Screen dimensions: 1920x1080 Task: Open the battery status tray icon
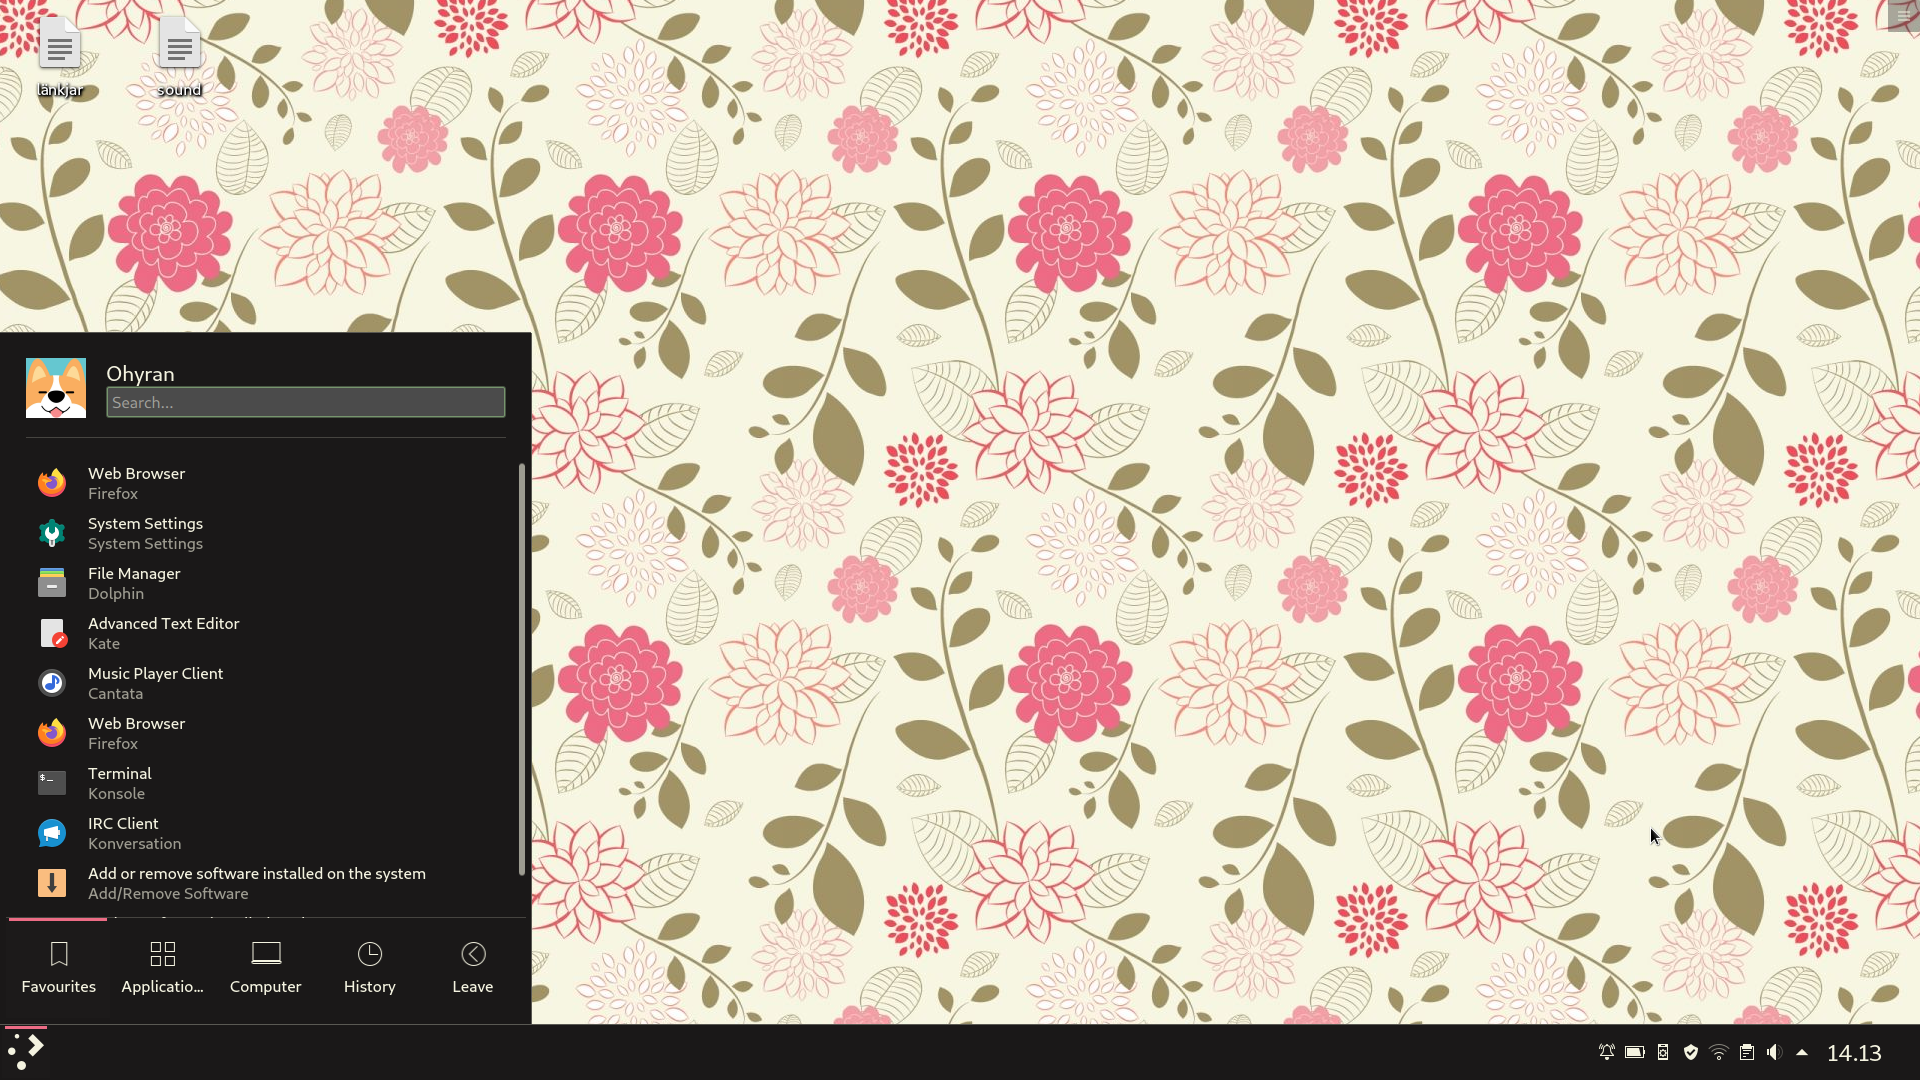coord(1635,1052)
